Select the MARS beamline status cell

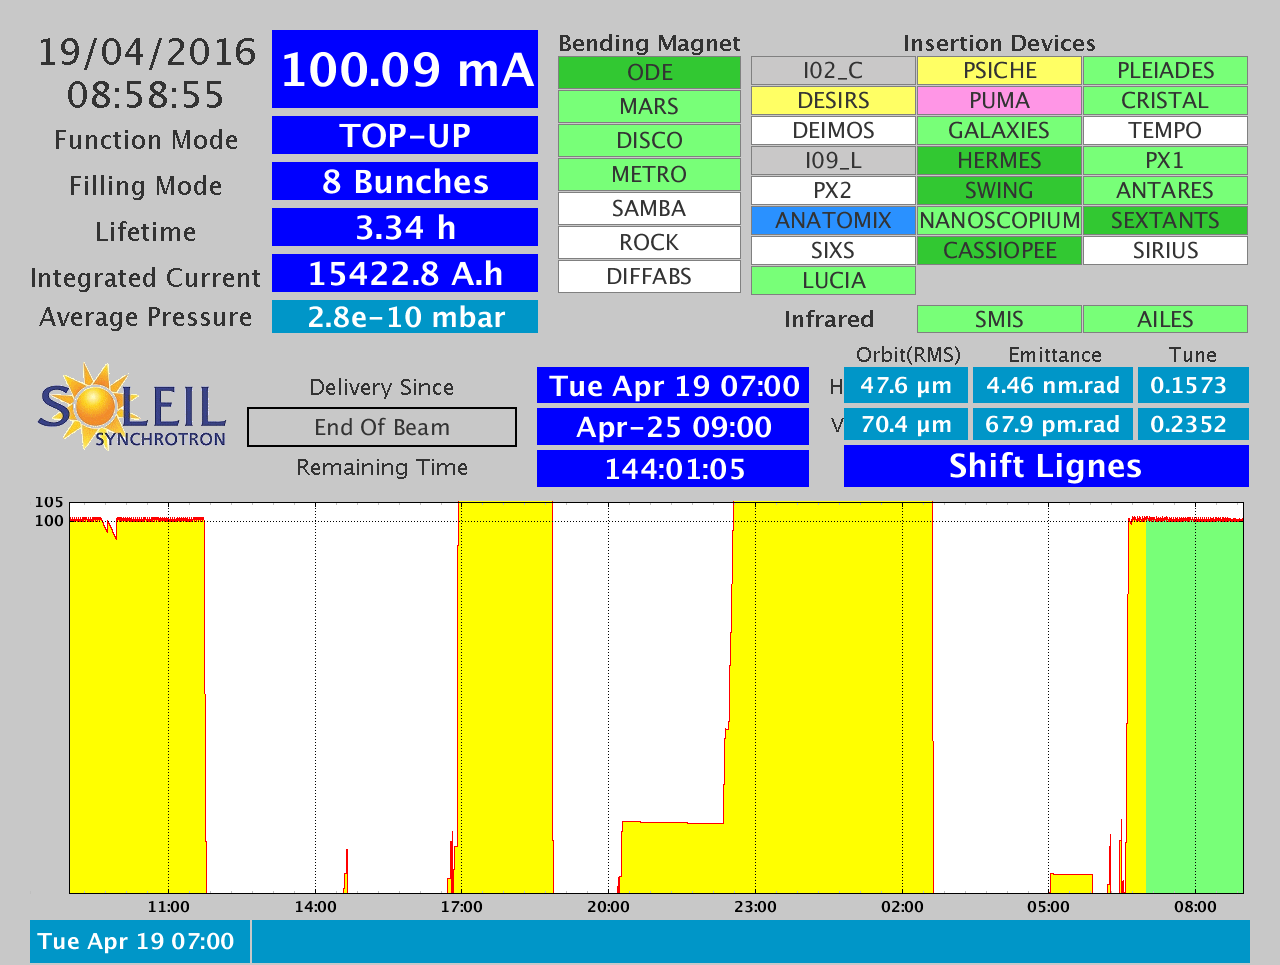point(649,107)
